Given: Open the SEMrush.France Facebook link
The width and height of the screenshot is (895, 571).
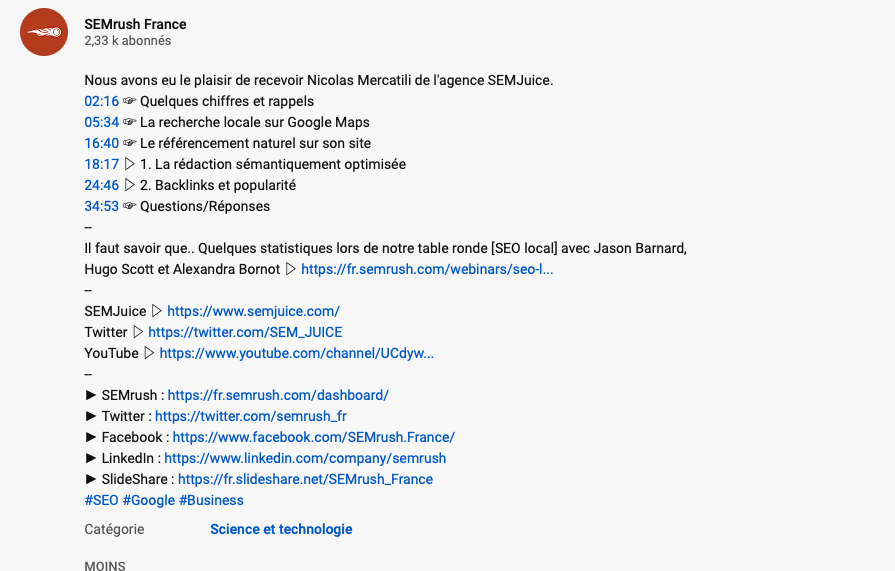Looking at the screenshot, I should click(x=314, y=437).
